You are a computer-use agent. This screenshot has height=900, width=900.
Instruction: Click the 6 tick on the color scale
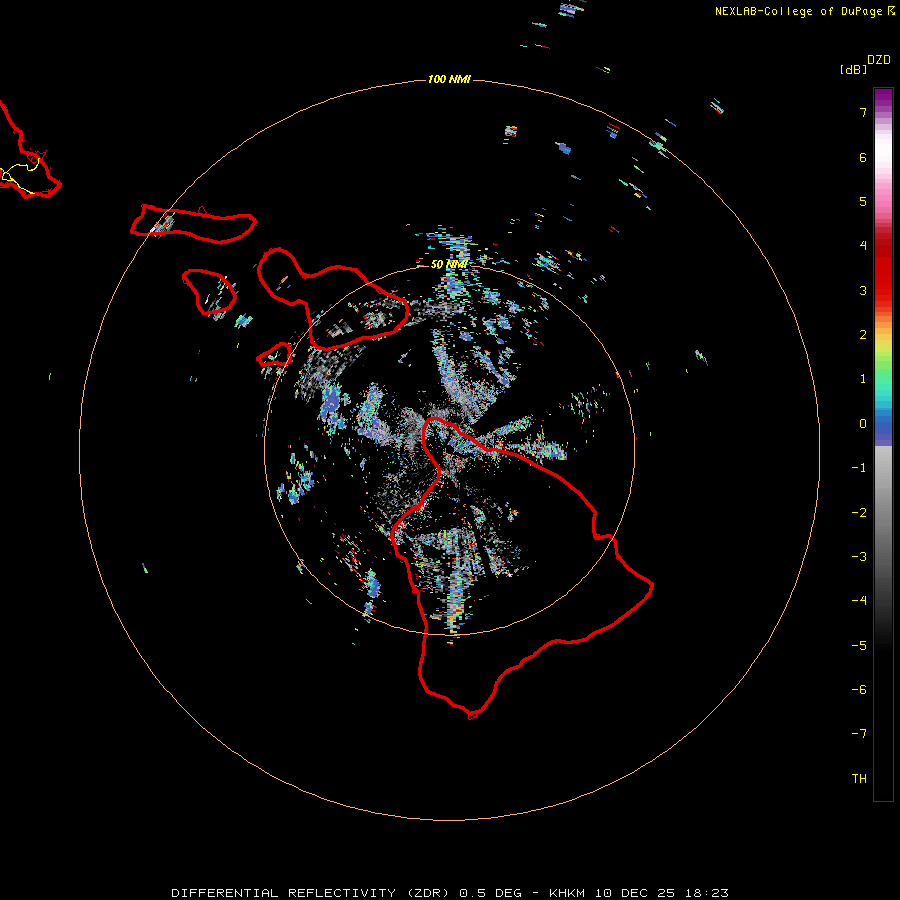coord(863,157)
